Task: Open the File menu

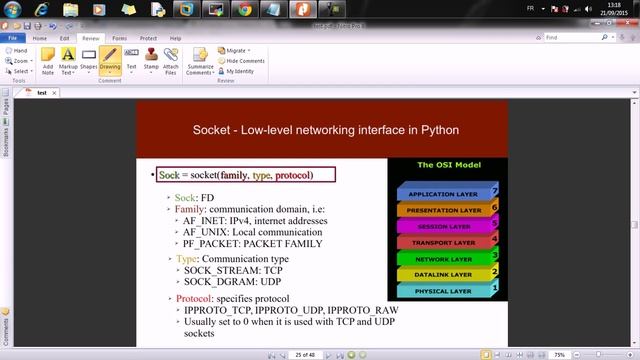Action: (x=13, y=38)
